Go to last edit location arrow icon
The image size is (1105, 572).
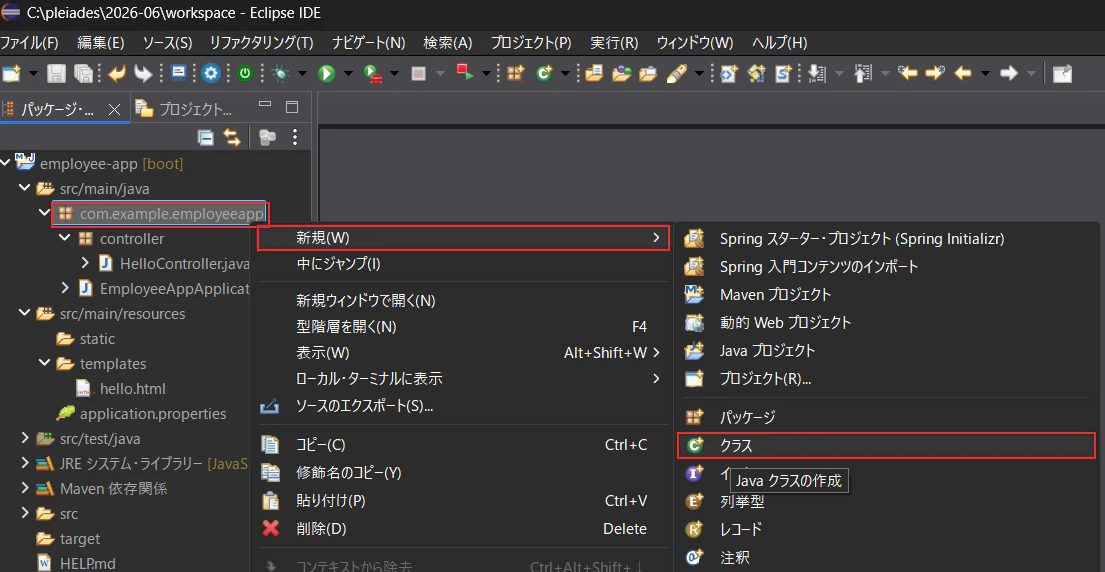[x=908, y=73]
